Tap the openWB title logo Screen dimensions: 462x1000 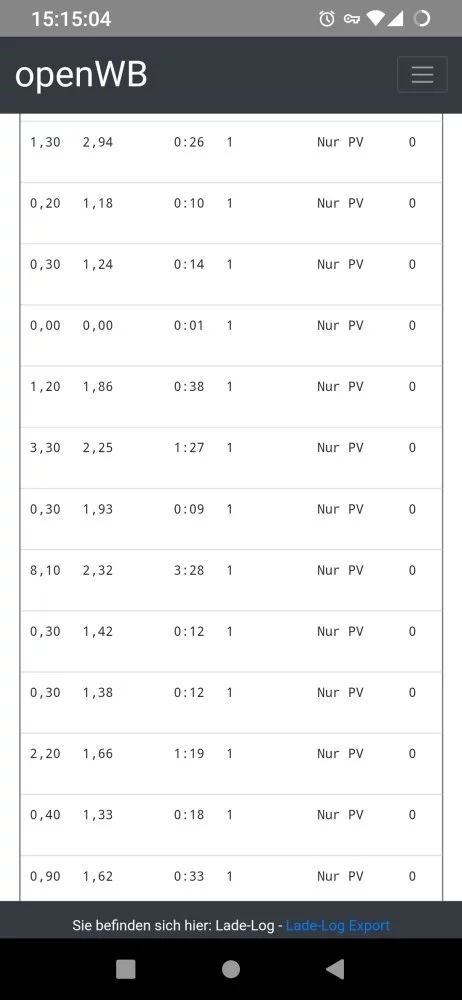tap(81, 75)
